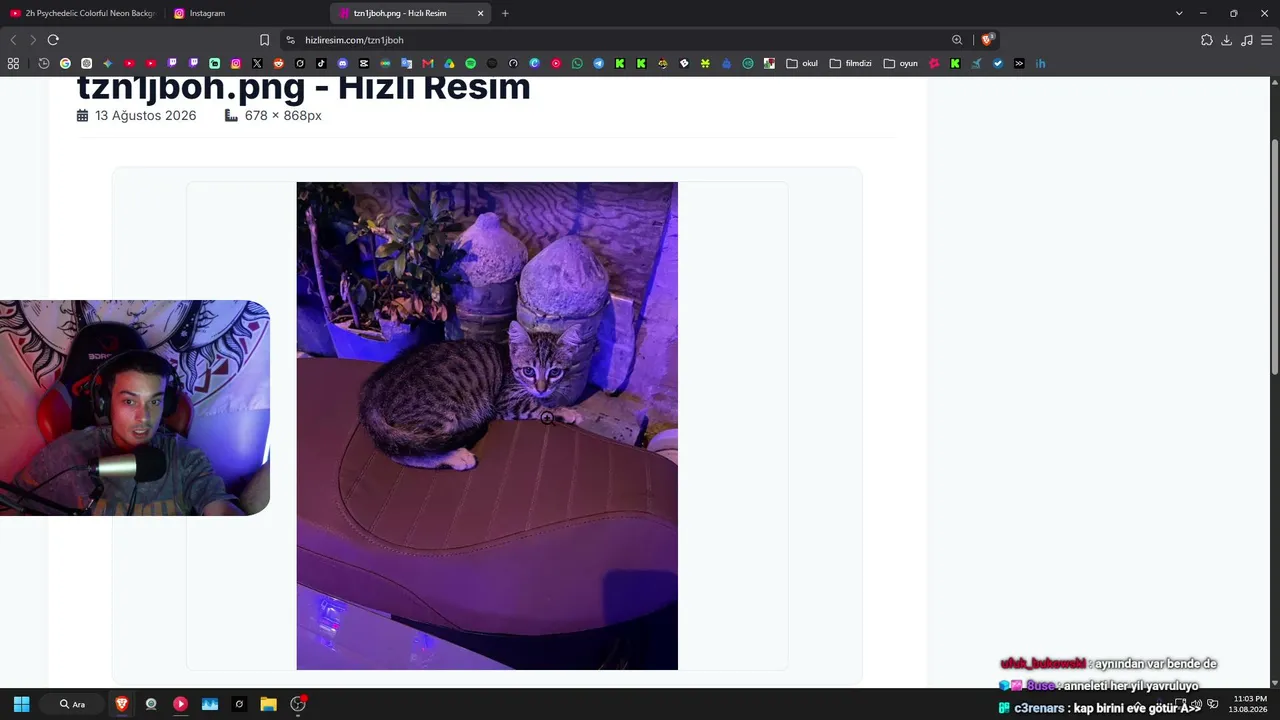Image resolution: width=1280 pixels, height=720 pixels.
Task: Open the oyun bookmarks folder
Action: click(901, 63)
